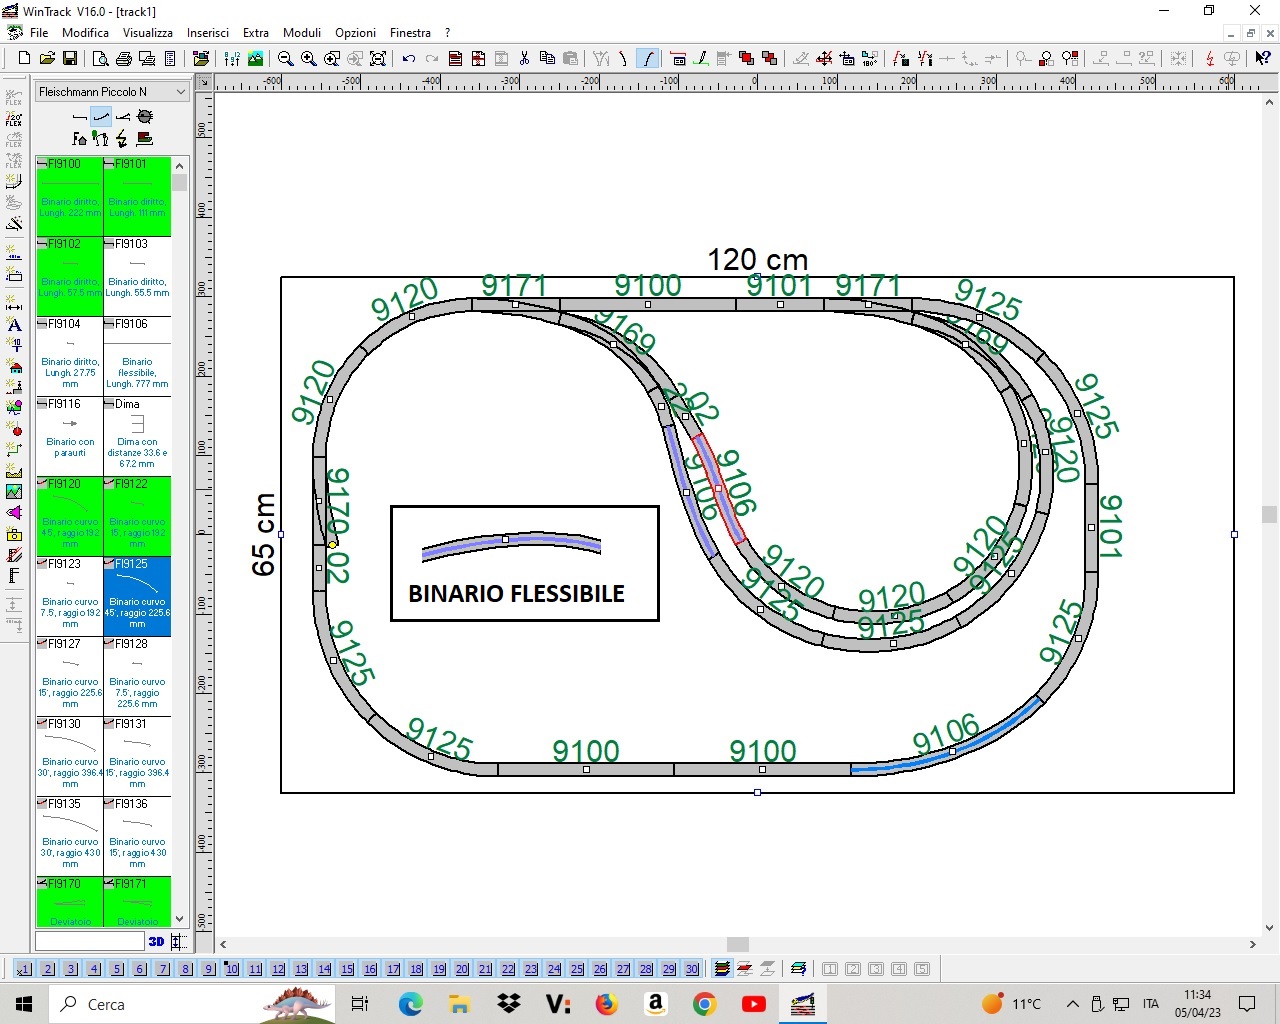Click the 3D view button

156,941
